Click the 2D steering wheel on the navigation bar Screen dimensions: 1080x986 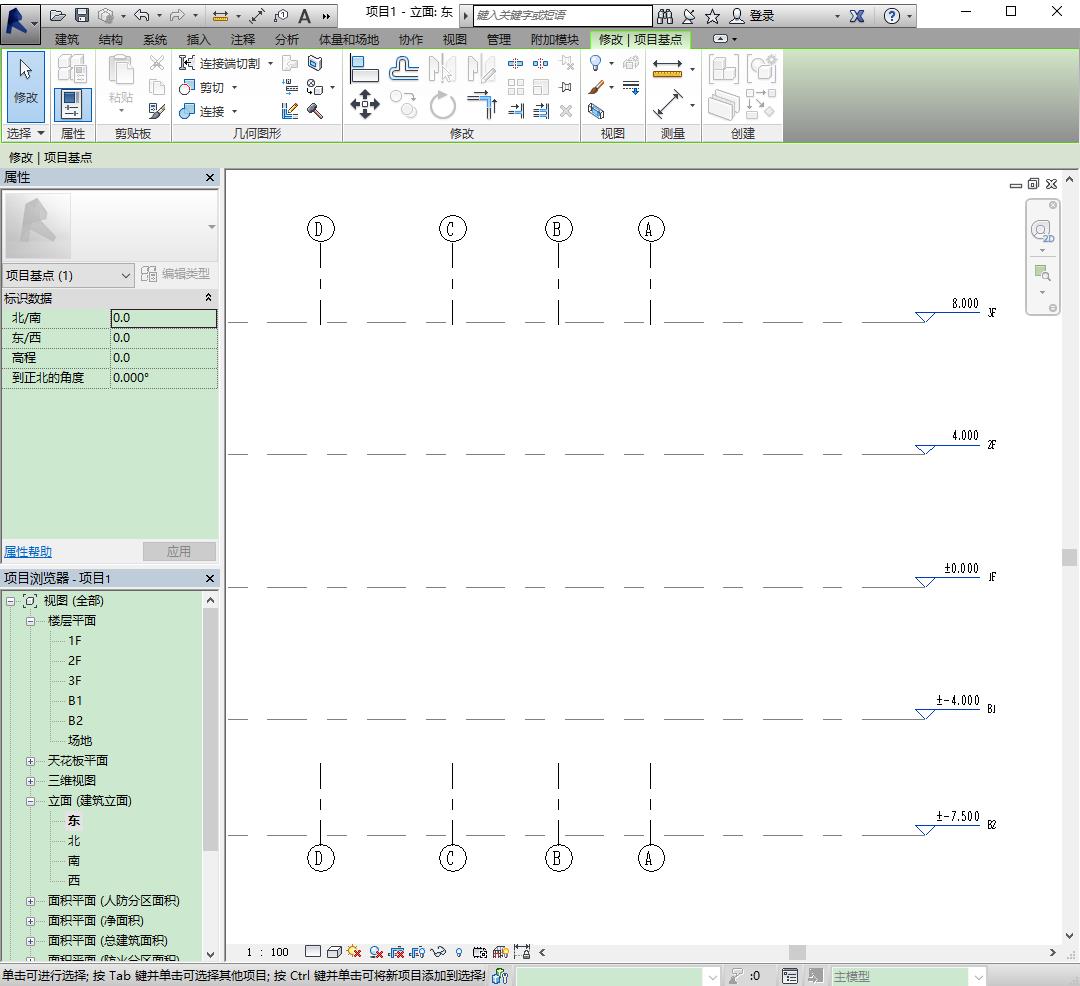(1041, 231)
